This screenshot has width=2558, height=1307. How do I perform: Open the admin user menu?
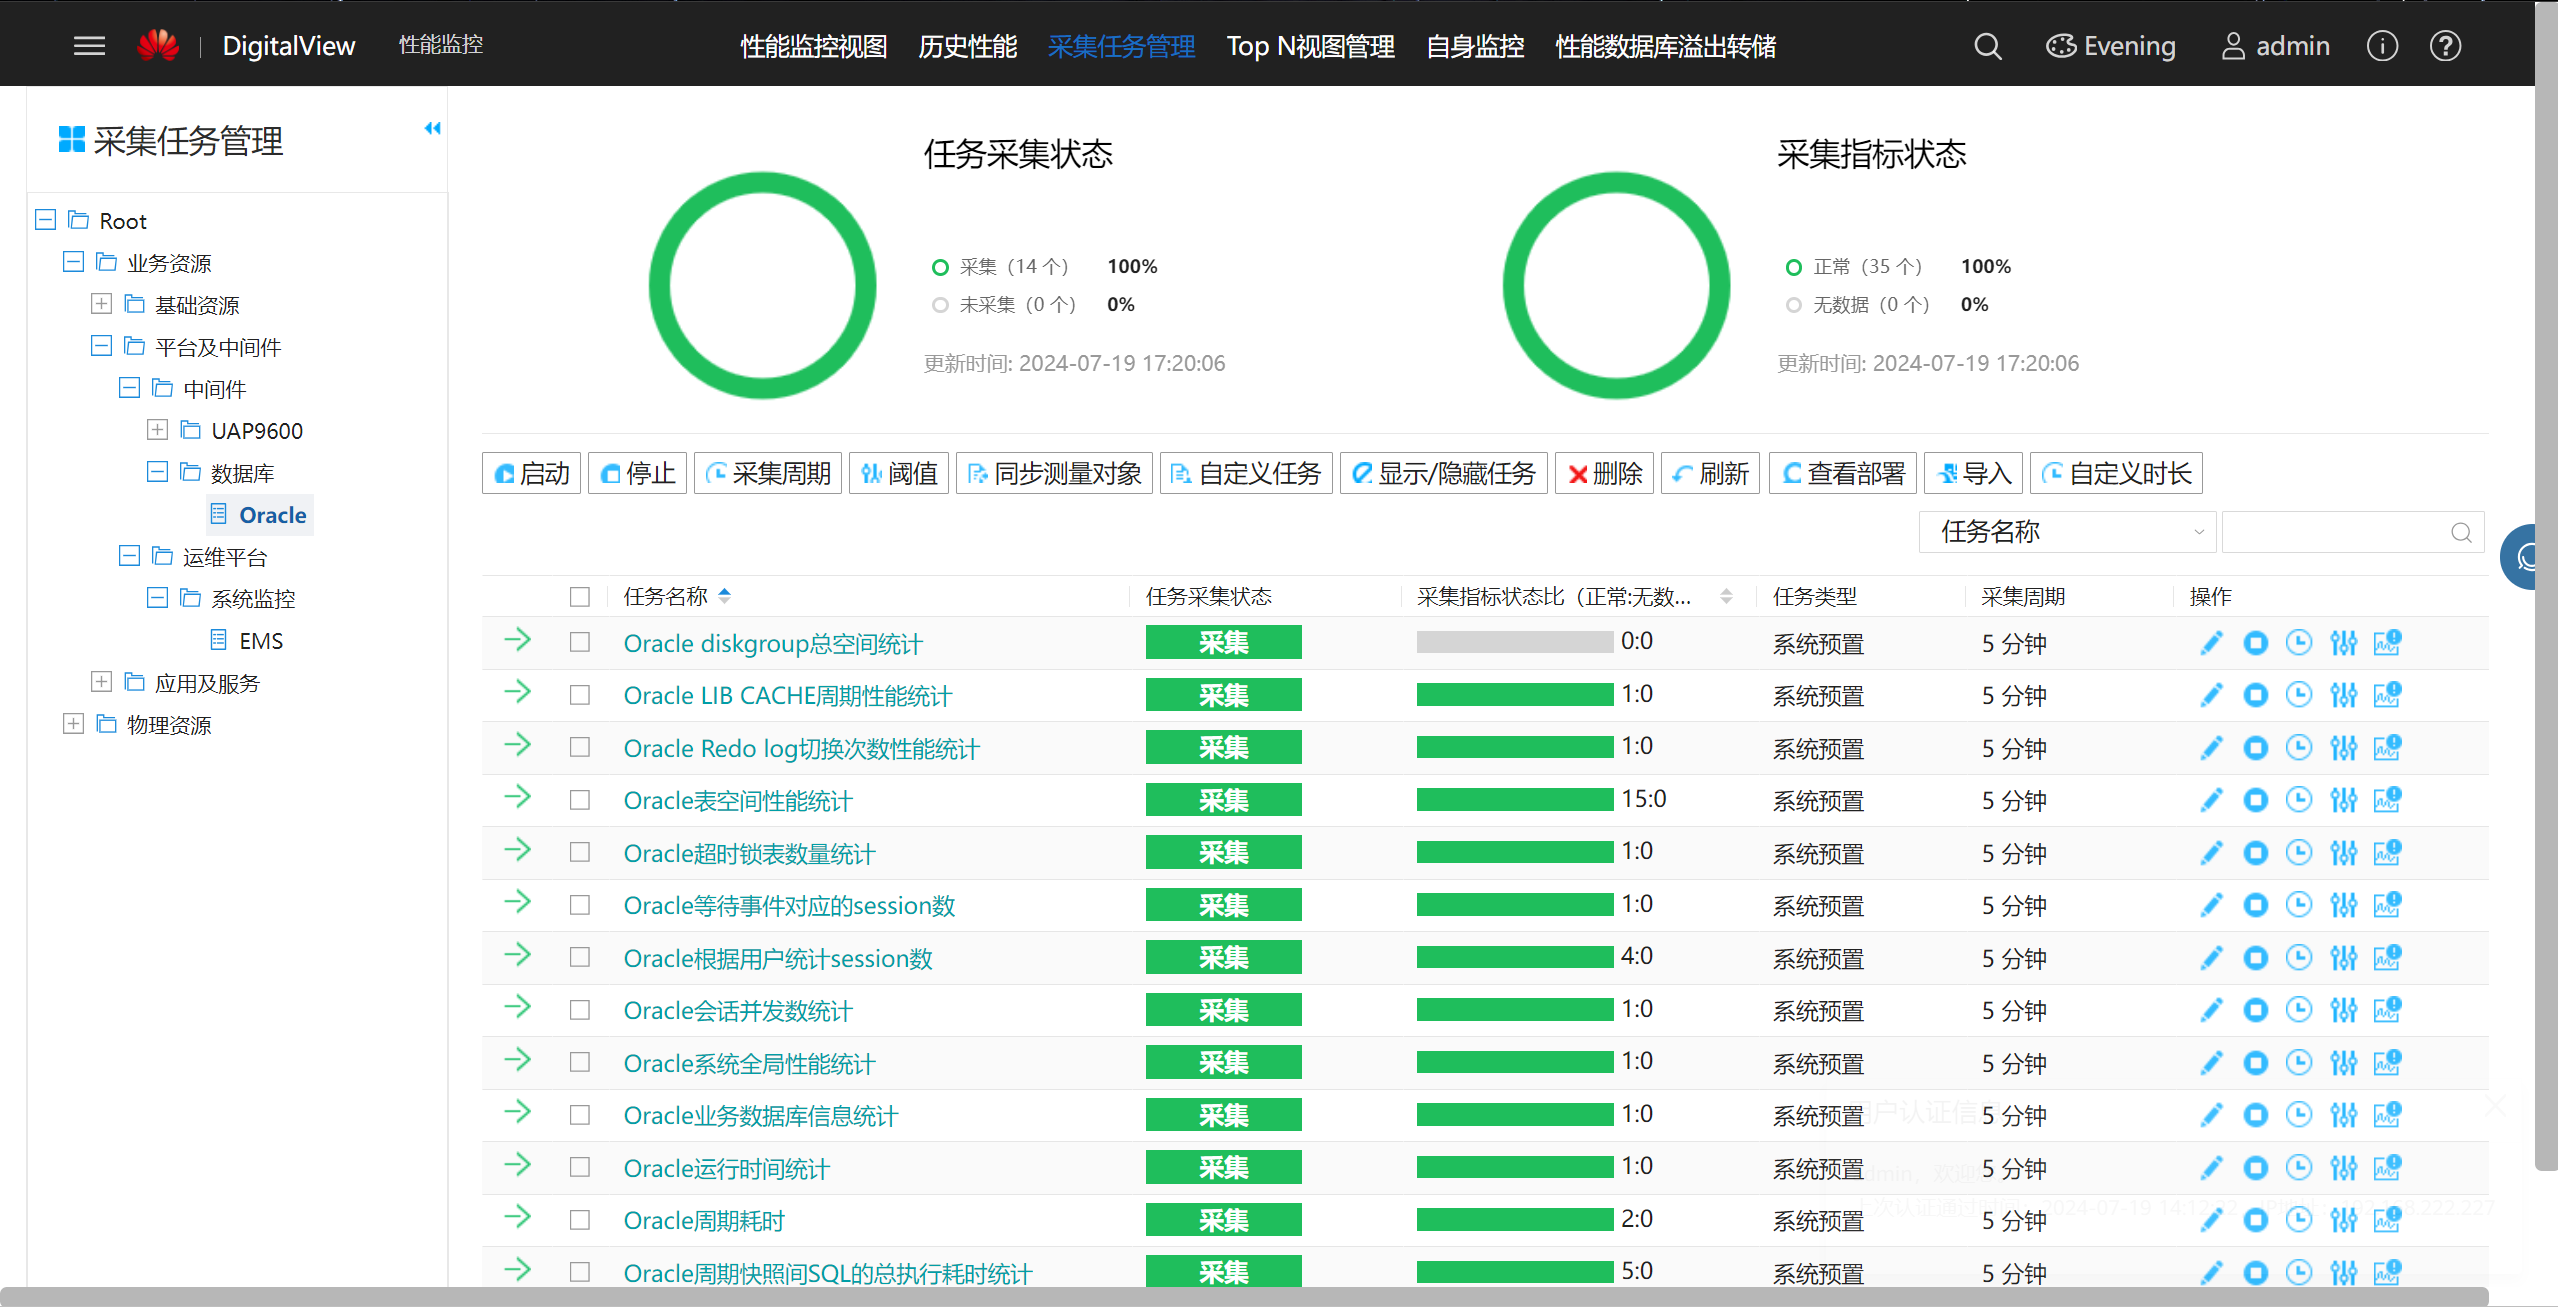click(2275, 46)
